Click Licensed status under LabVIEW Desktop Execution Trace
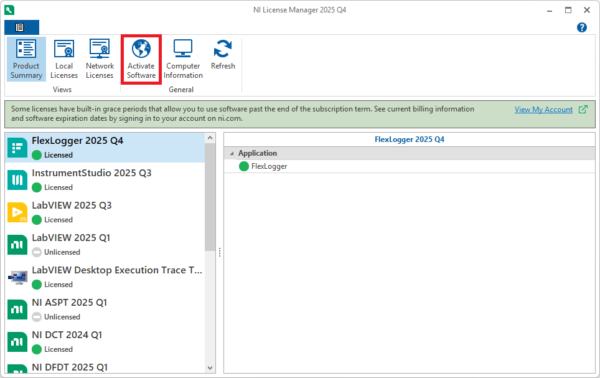The height and width of the screenshot is (378, 600). (x=58, y=285)
